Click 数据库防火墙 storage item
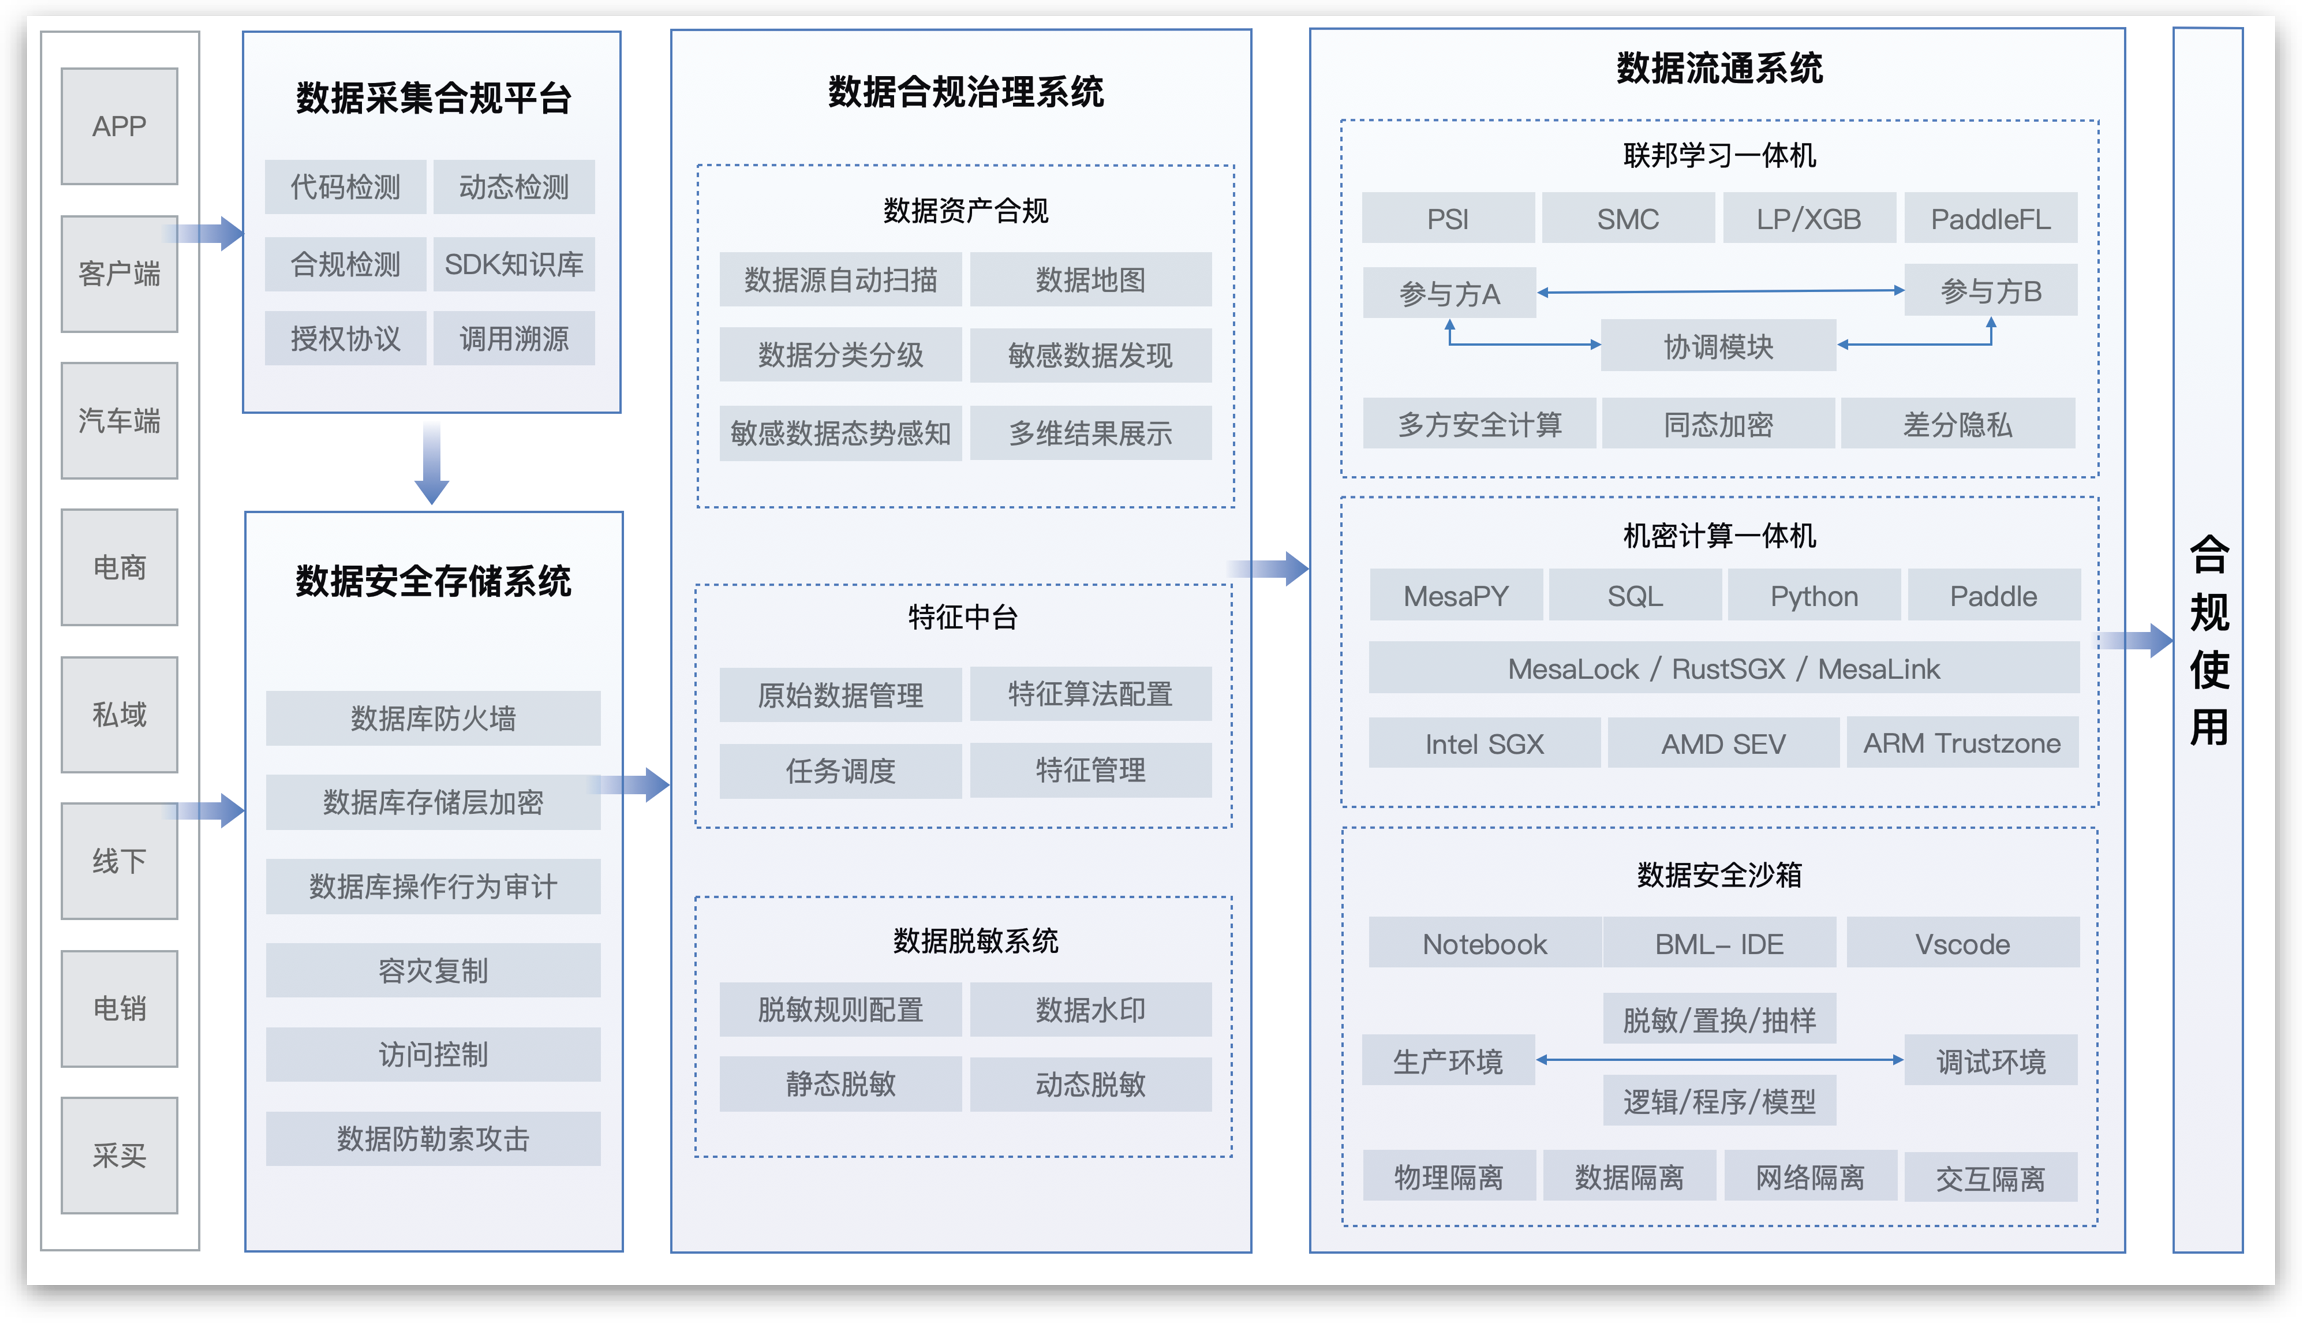This screenshot has height=1323, width=2302. 433,718
